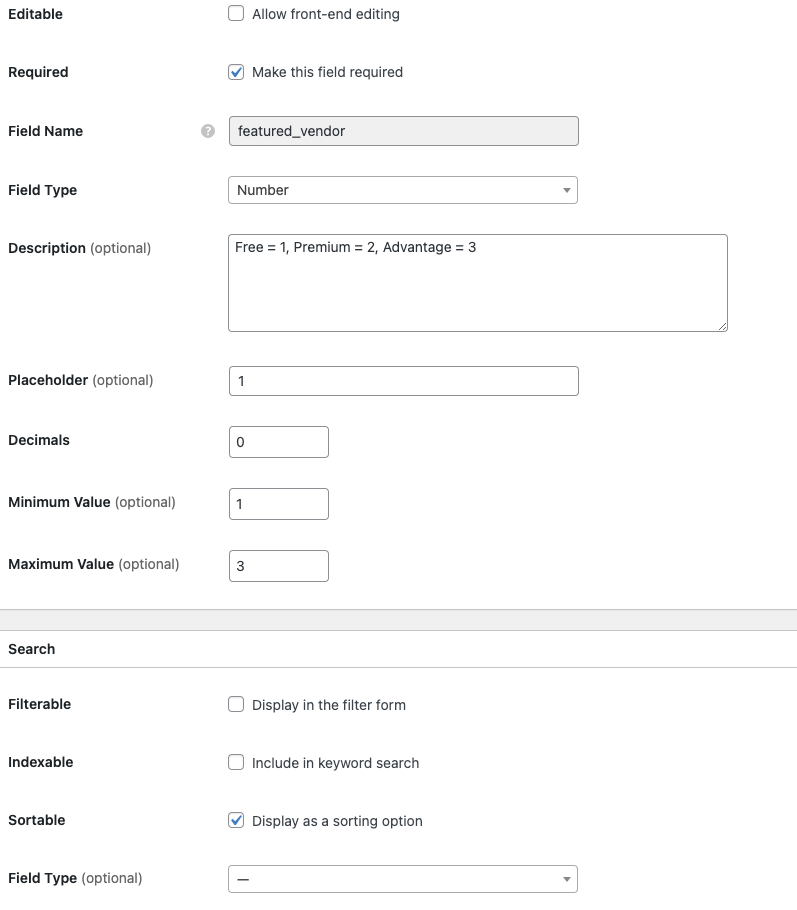This screenshot has width=797, height=910.
Task: Focus the Description text area
Action: [x=477, y=283]
